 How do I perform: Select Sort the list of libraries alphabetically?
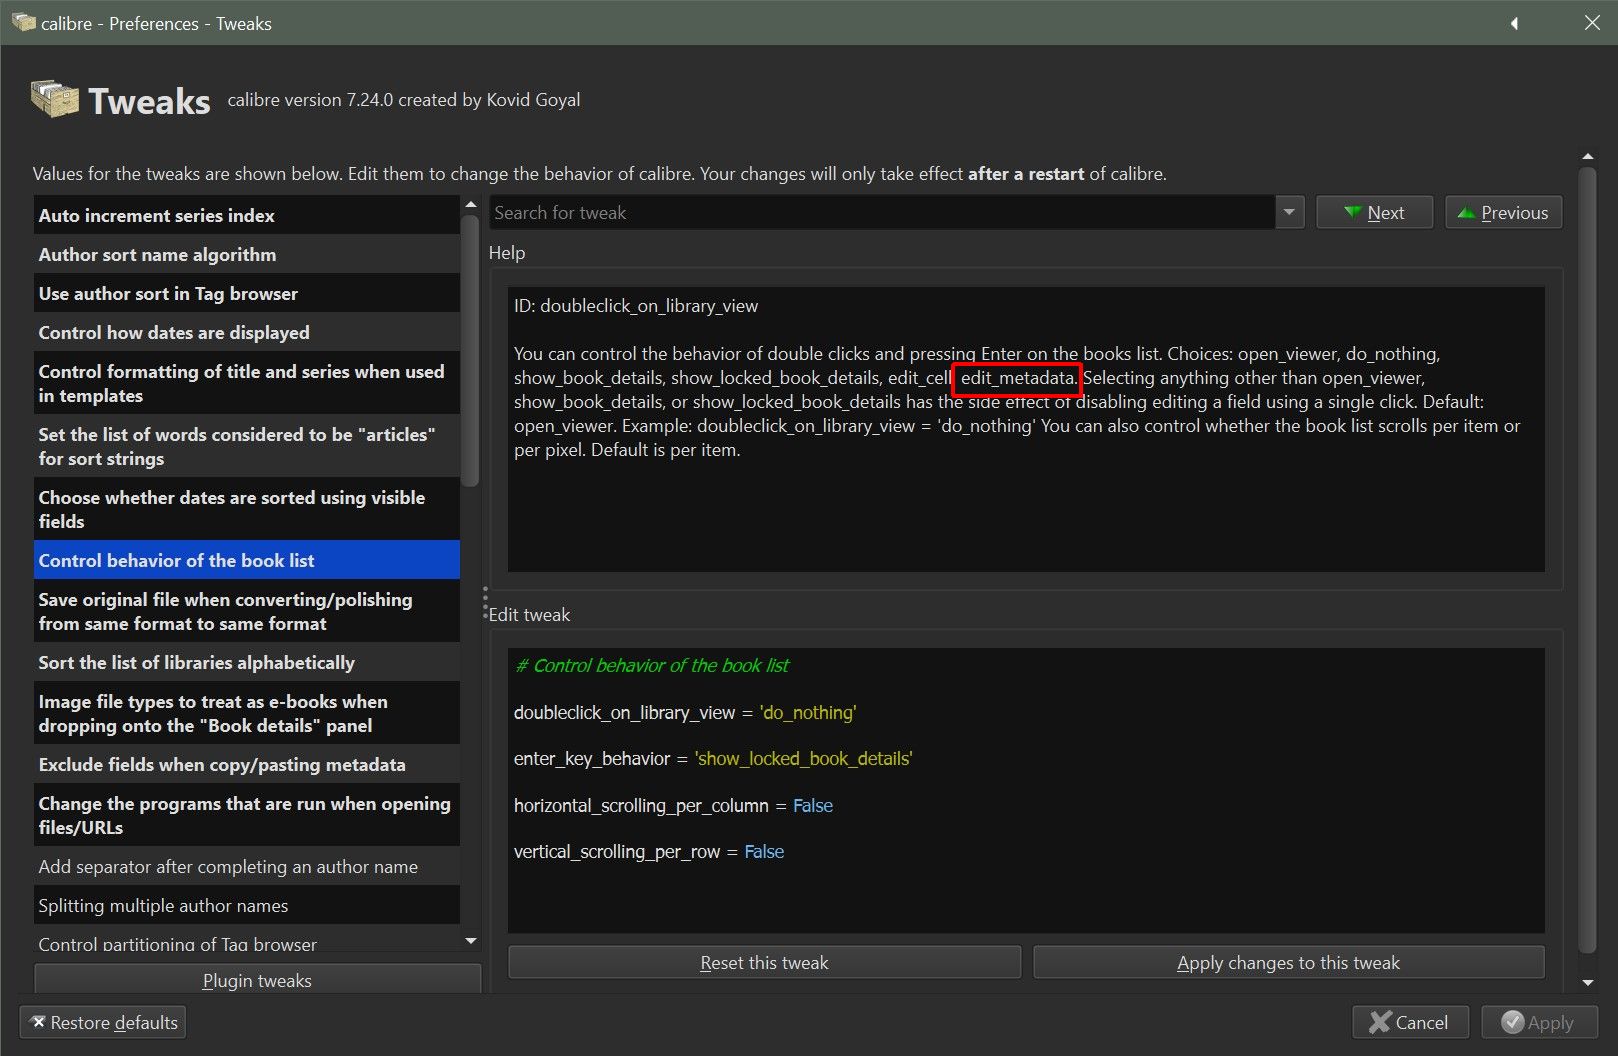[x=247, y=662]
